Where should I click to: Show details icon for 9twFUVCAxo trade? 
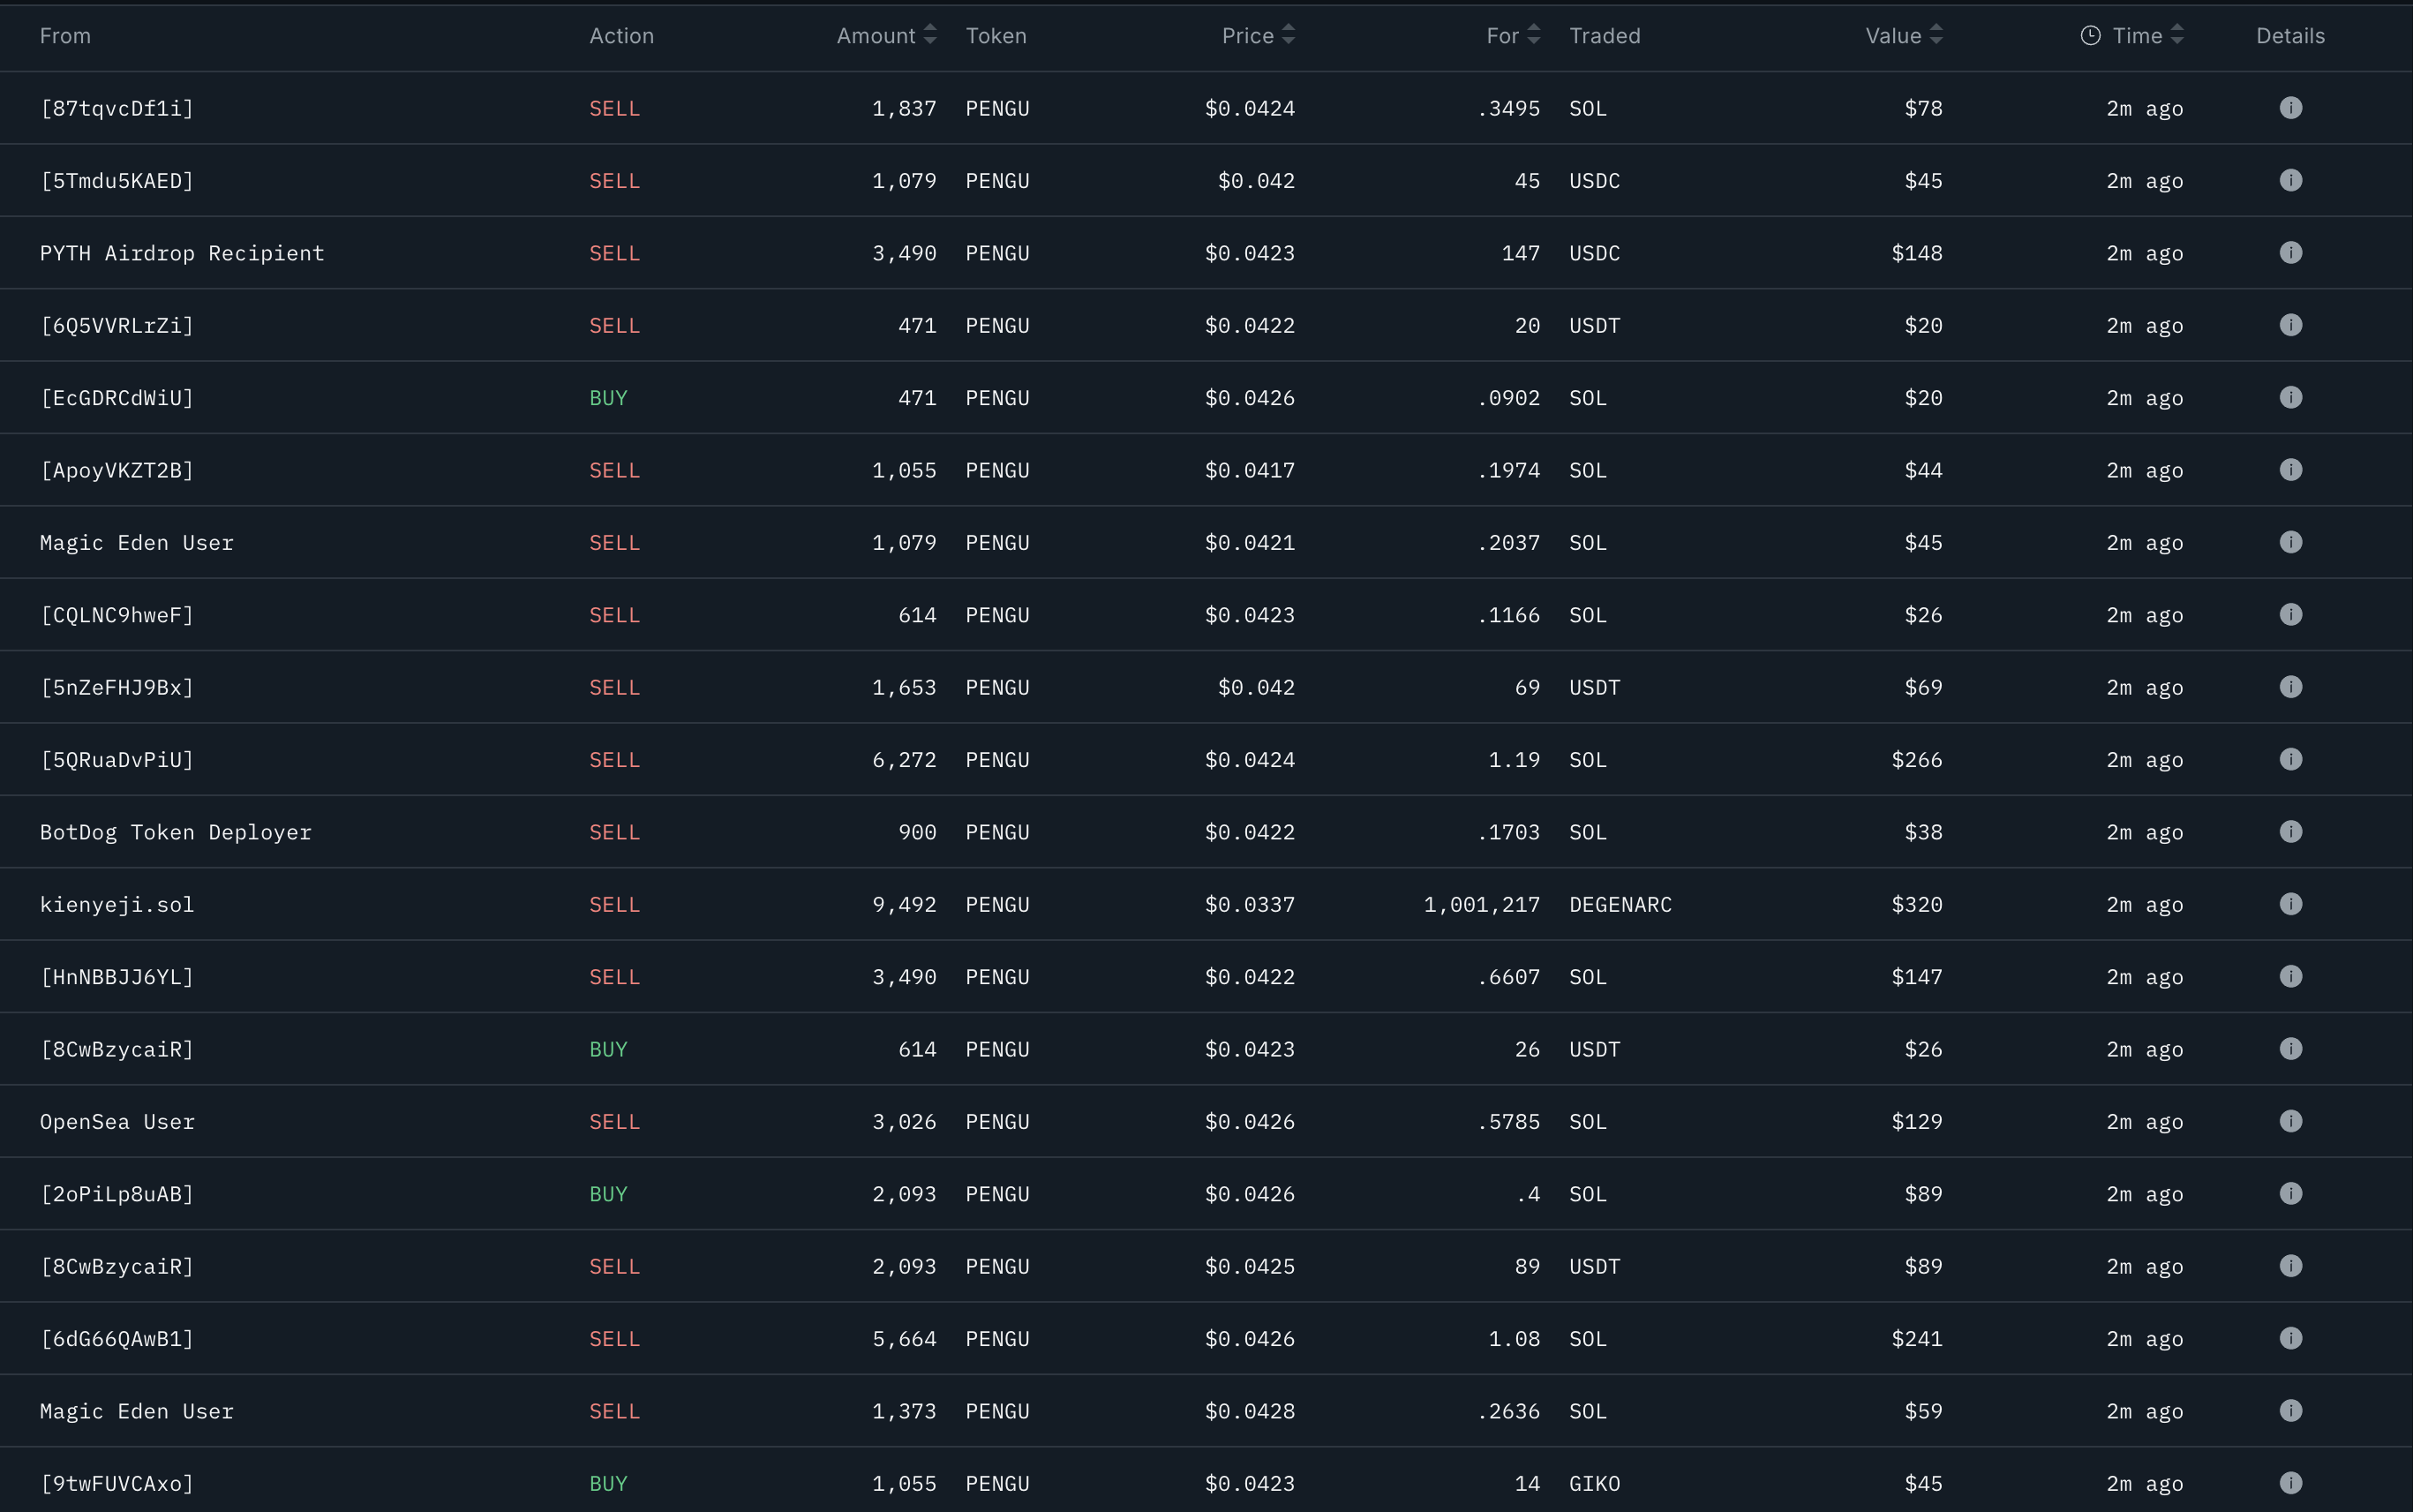(2290, 1483)
